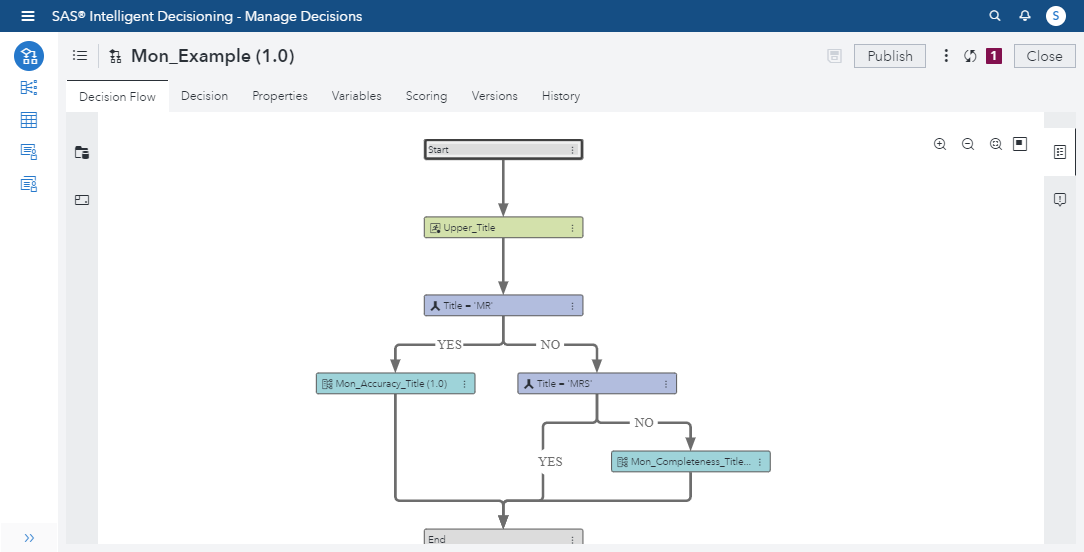This screenshot has width=1084, height=552.
Task: Click the zoom out magnifier icon
Action: pos(968,144)
